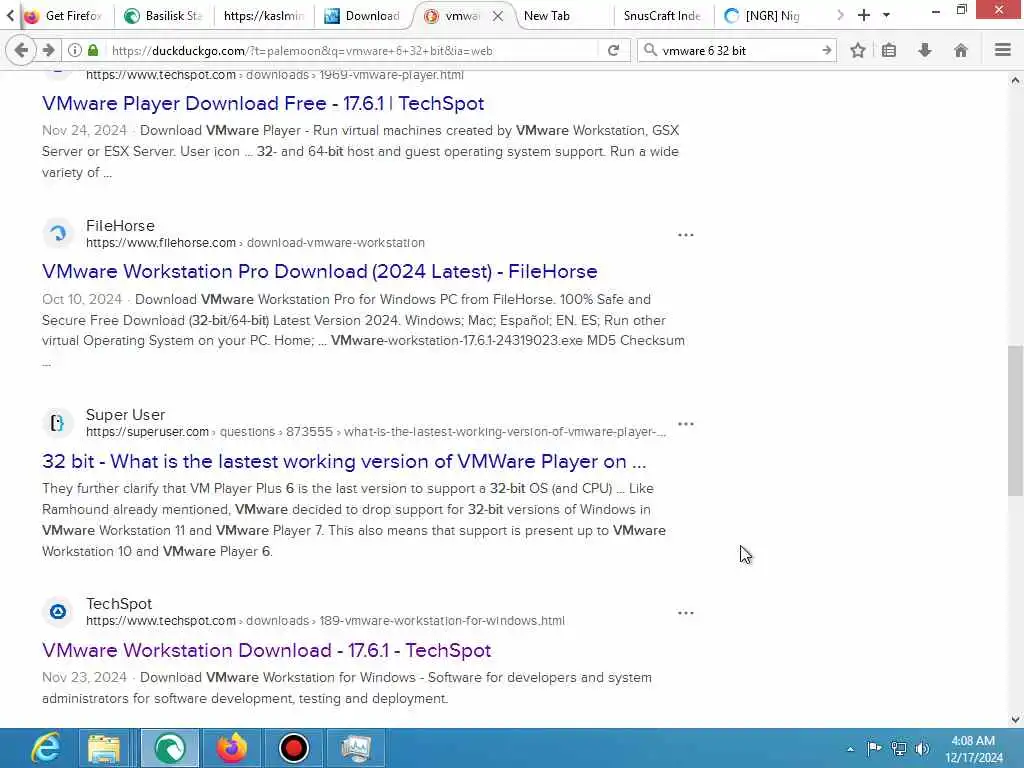Open site information icon in address bar
Viewport: 1024px width, 768px height.
[x=75, y=50]
